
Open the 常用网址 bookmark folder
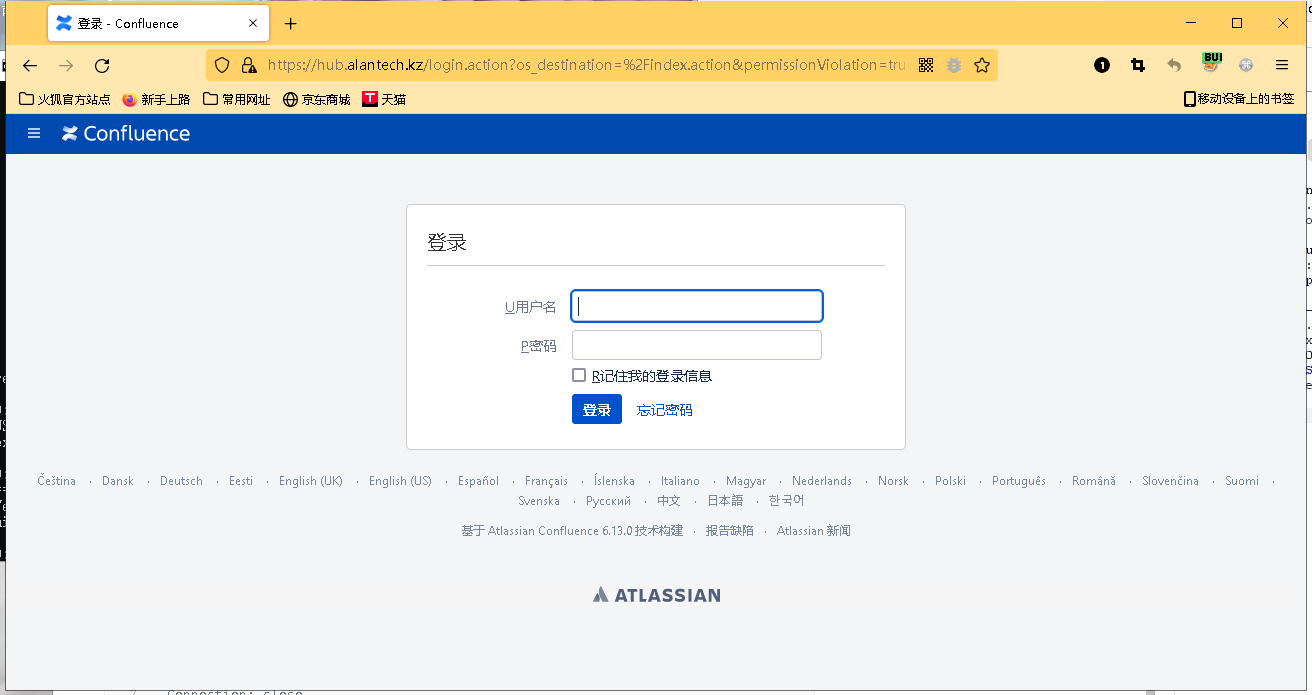pos(236,99)
